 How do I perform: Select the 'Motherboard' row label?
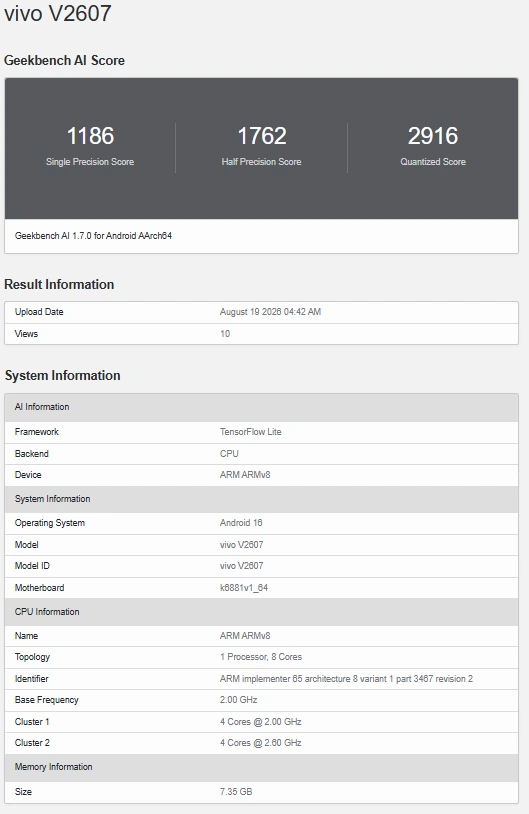pyautogui.click(x=39, y=588)
